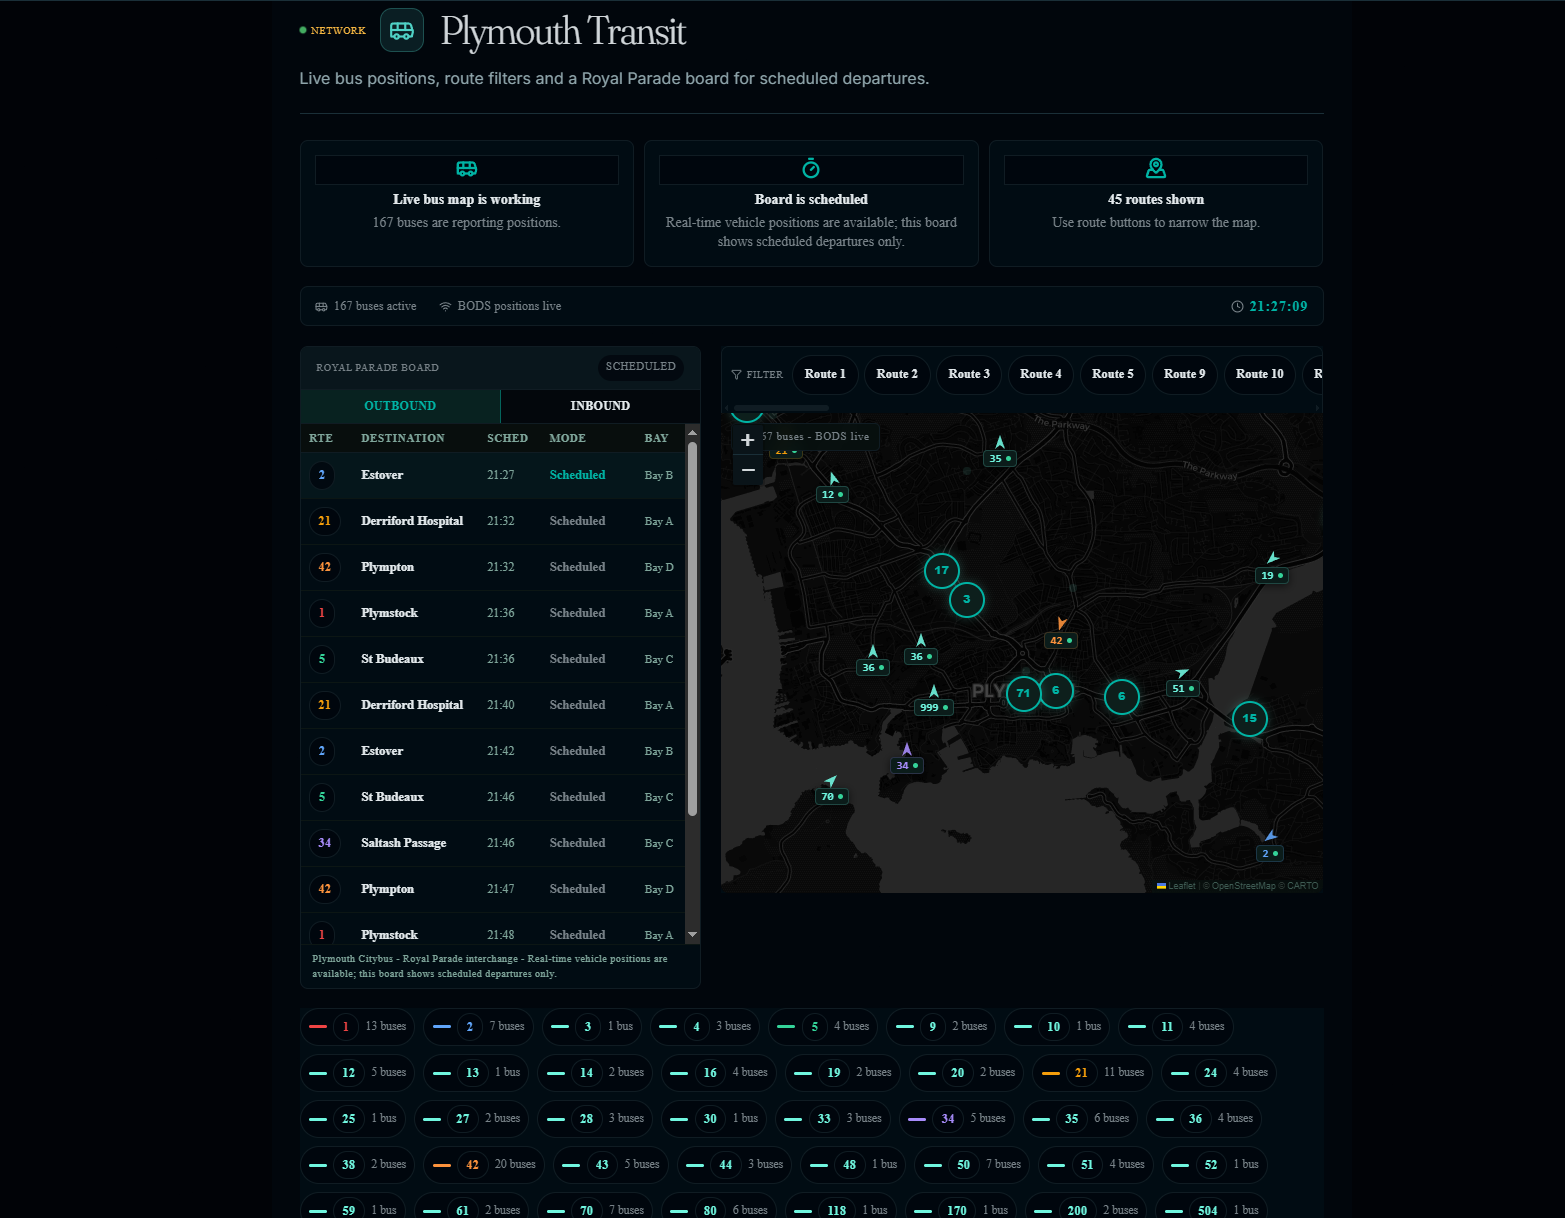Select the 21:36 Plymstock departure row

tap(493, 613)
